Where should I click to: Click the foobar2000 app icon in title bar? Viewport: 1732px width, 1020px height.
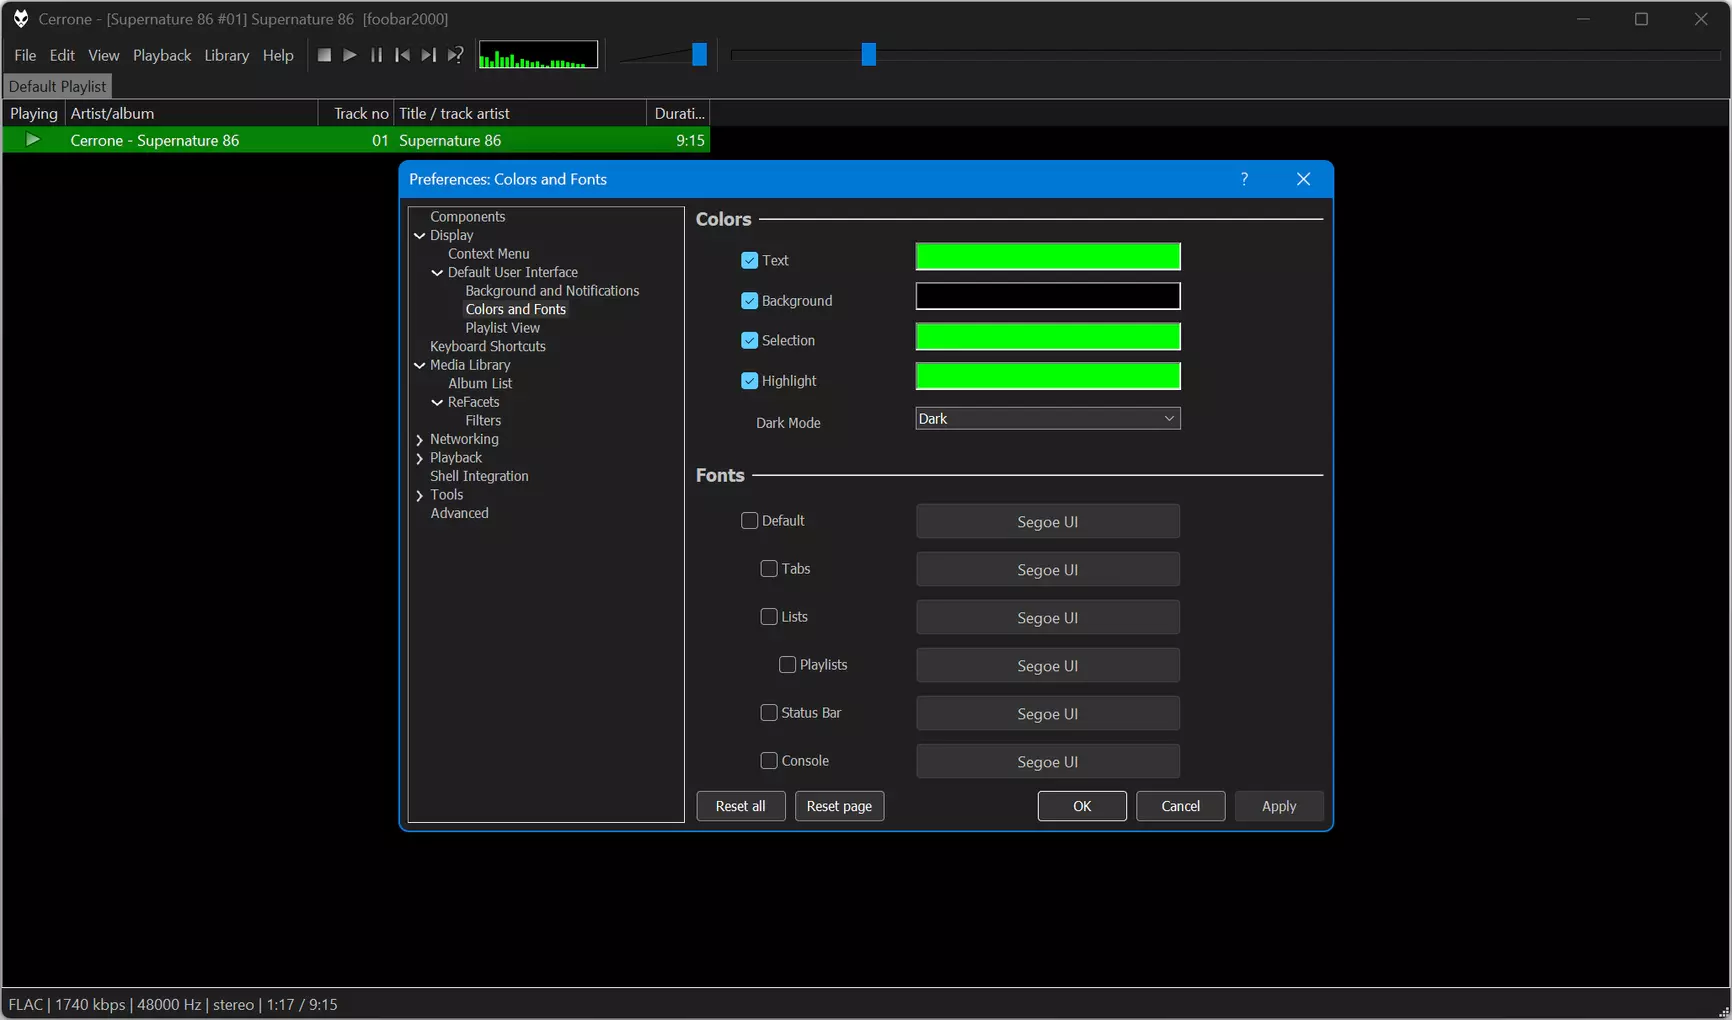20,19
